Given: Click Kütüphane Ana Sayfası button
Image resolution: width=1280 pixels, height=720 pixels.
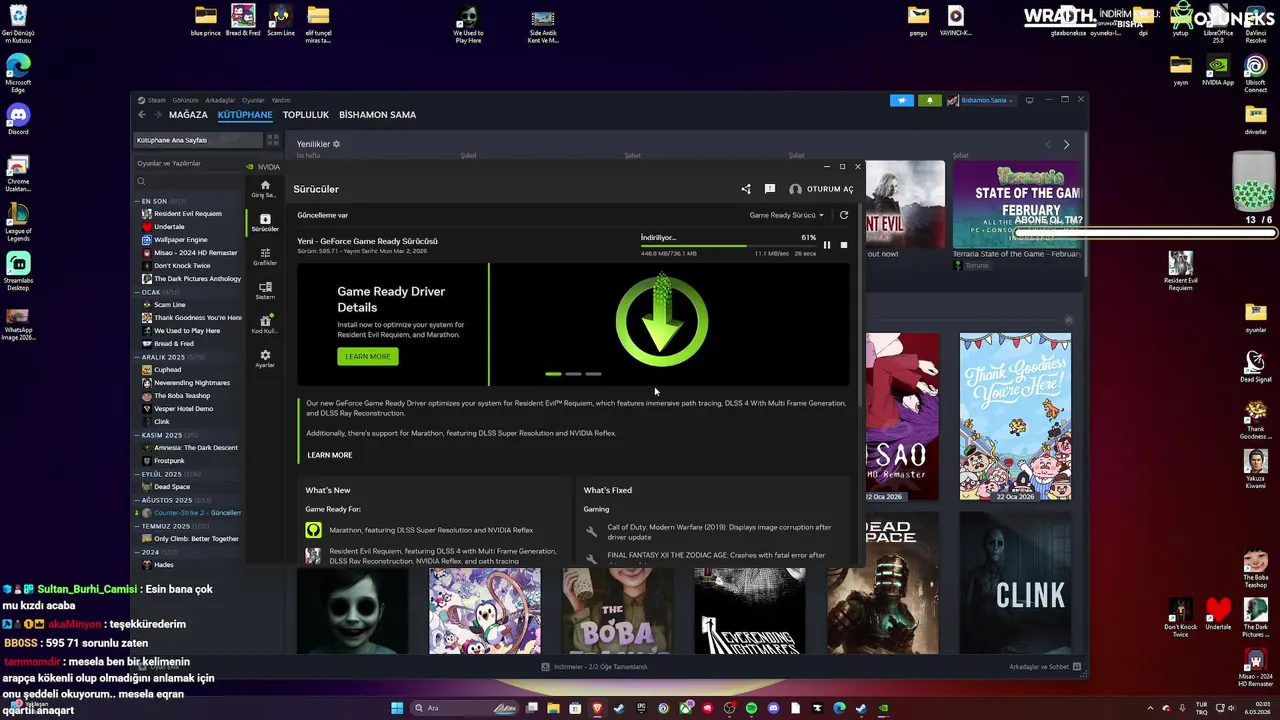Looking at the screenshot, I should coord(197,140).
